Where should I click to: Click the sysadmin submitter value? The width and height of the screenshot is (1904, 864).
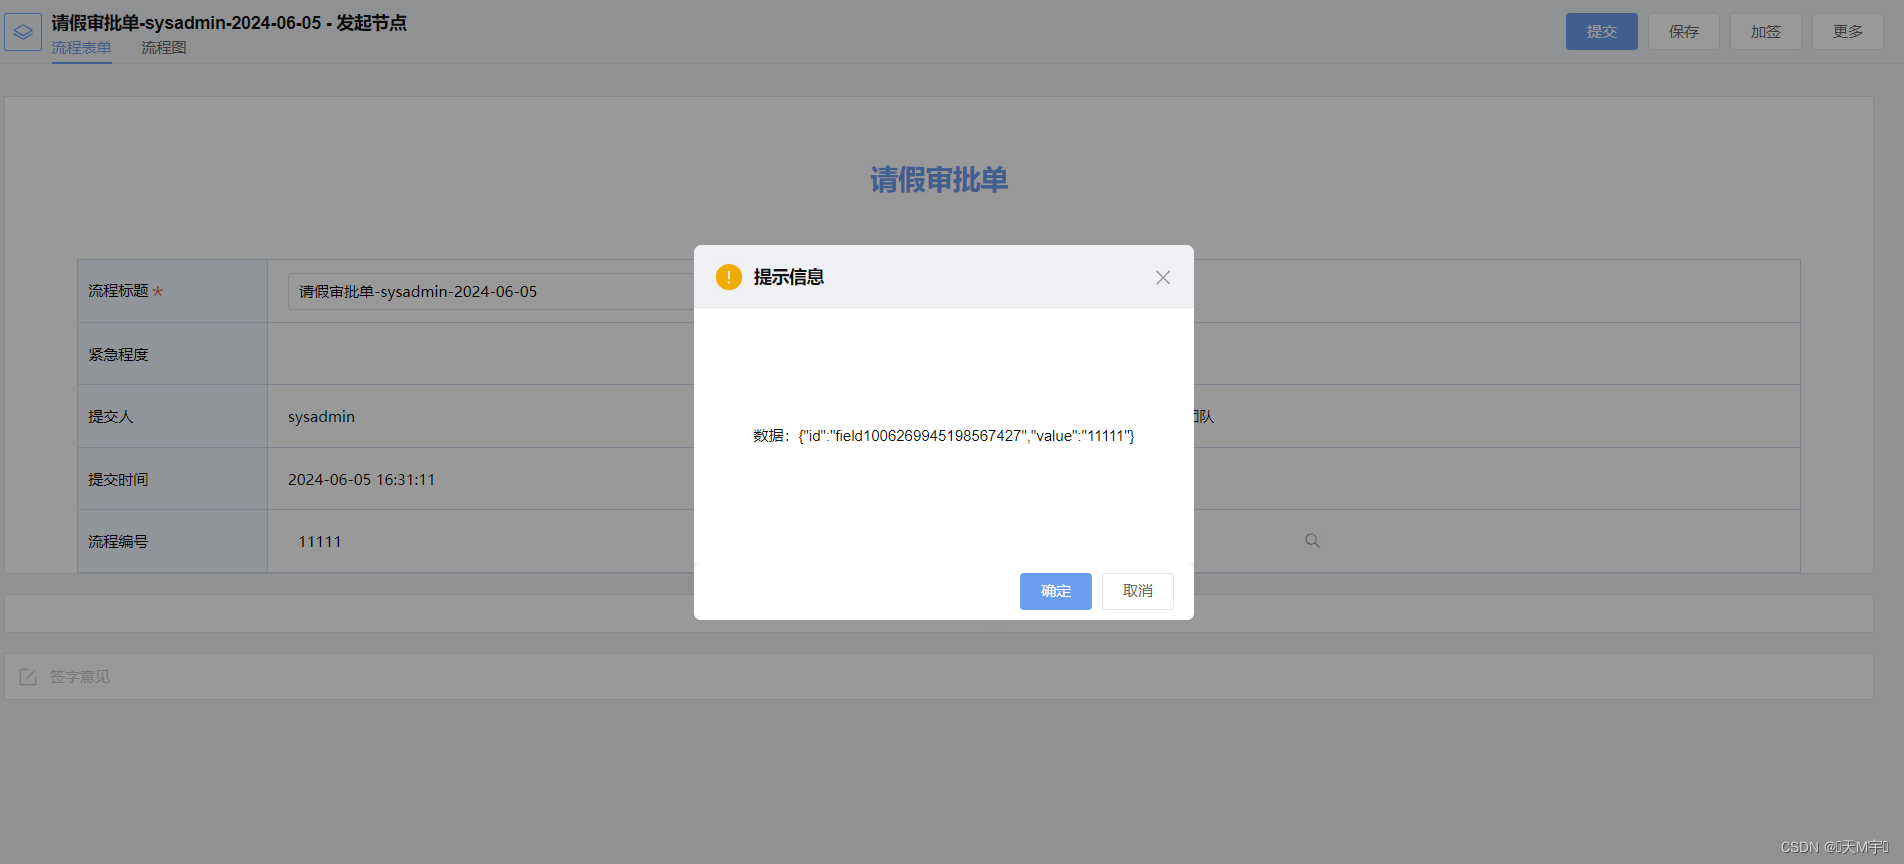pos(321,417)
